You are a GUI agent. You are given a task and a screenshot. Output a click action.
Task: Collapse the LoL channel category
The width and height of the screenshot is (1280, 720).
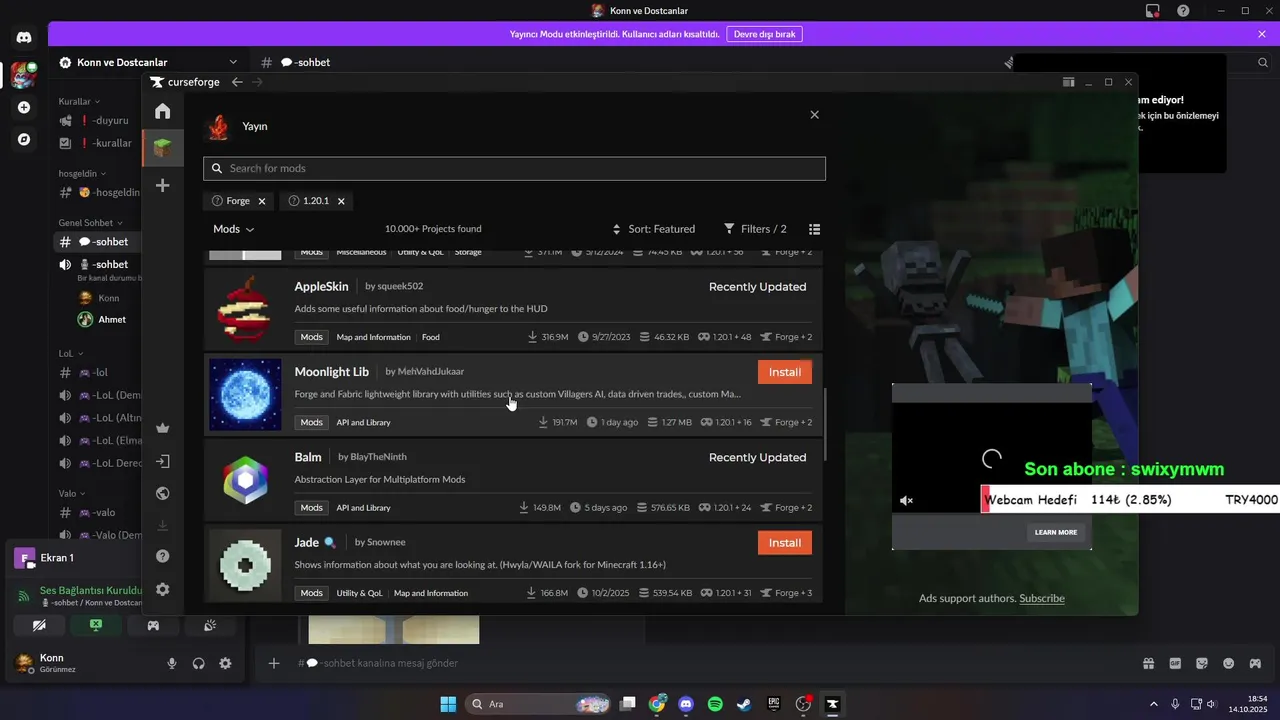tap(70, 353)
